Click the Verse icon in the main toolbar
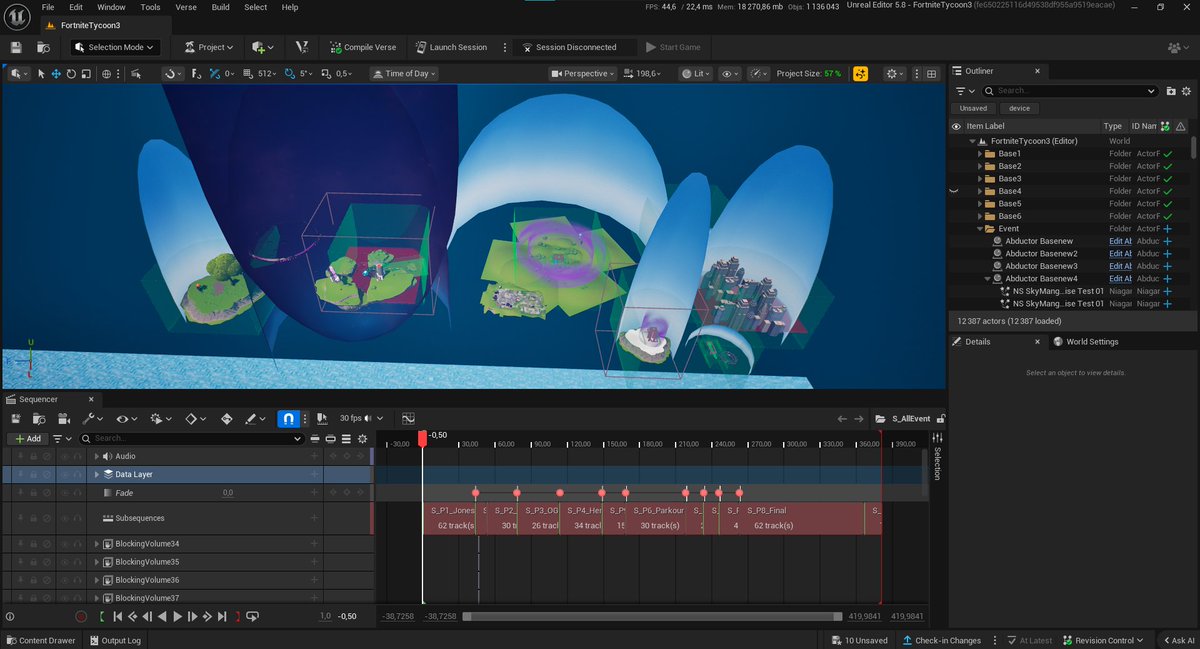Viewport: 1200px width, 649px height. pyautogui.click(x=301, y=47)
